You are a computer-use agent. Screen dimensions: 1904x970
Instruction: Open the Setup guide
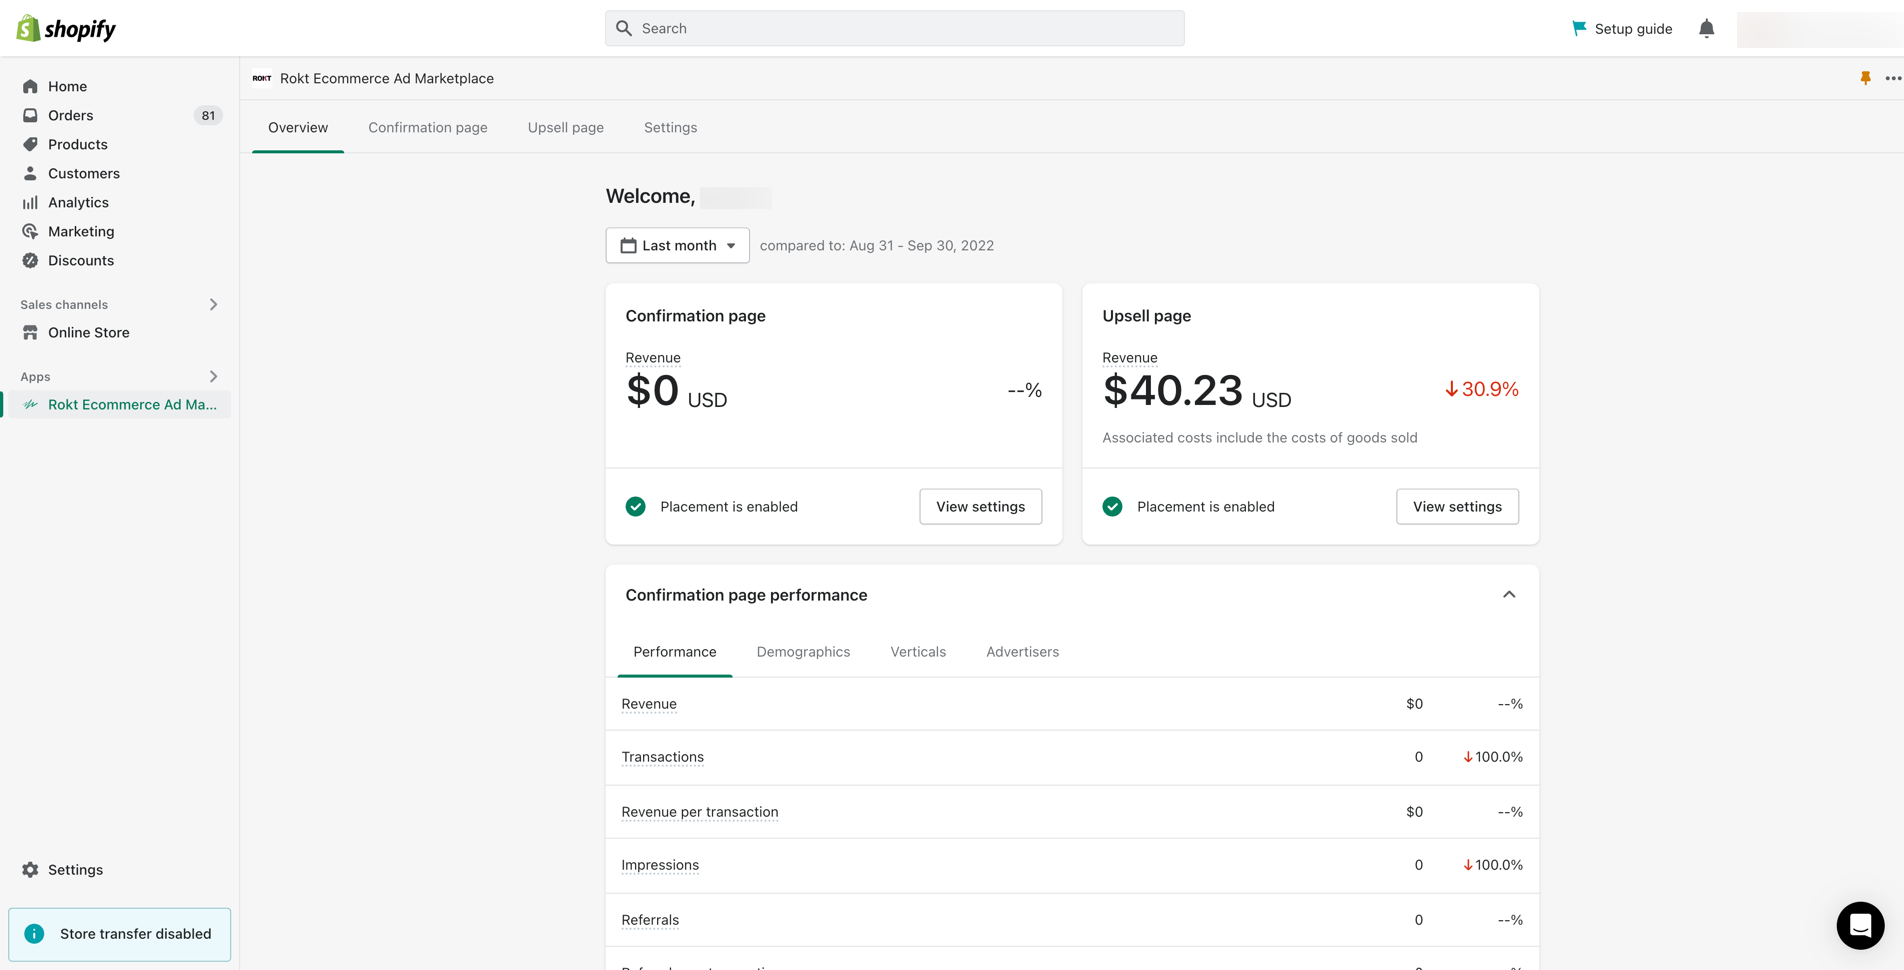point(1622,28)
